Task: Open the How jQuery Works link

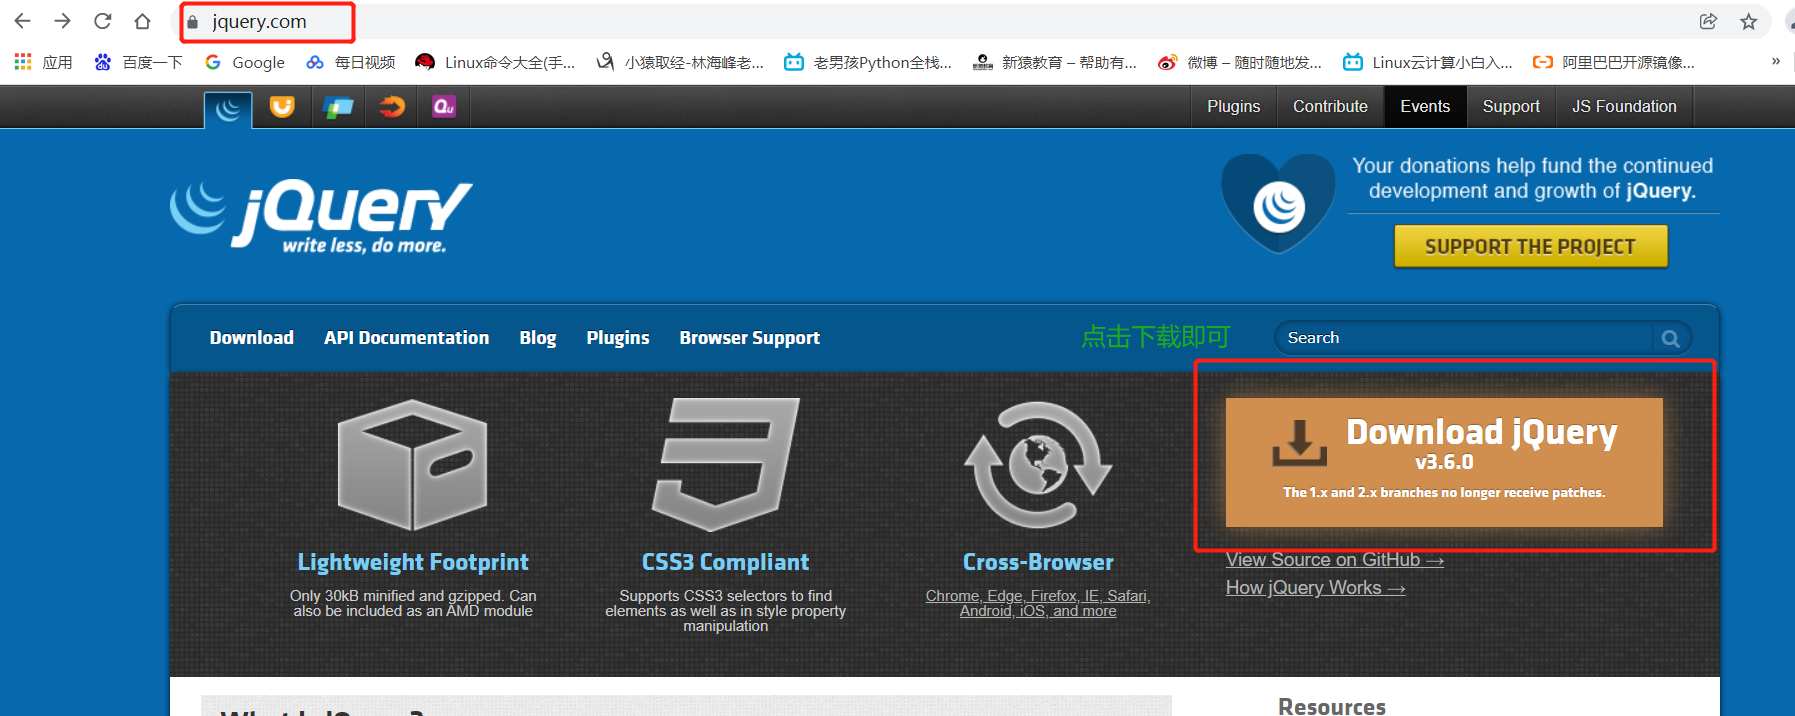Action: tap(1316, 588)
